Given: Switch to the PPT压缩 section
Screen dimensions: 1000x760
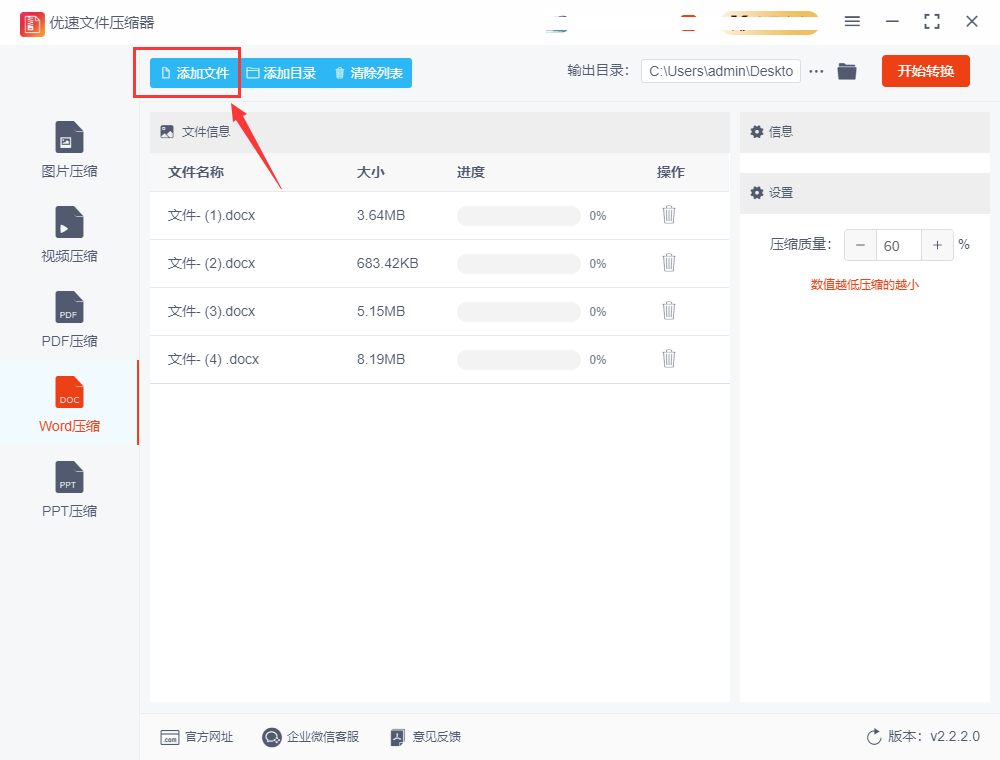Looking at the screenshot, I should click(x=69, y=489).
